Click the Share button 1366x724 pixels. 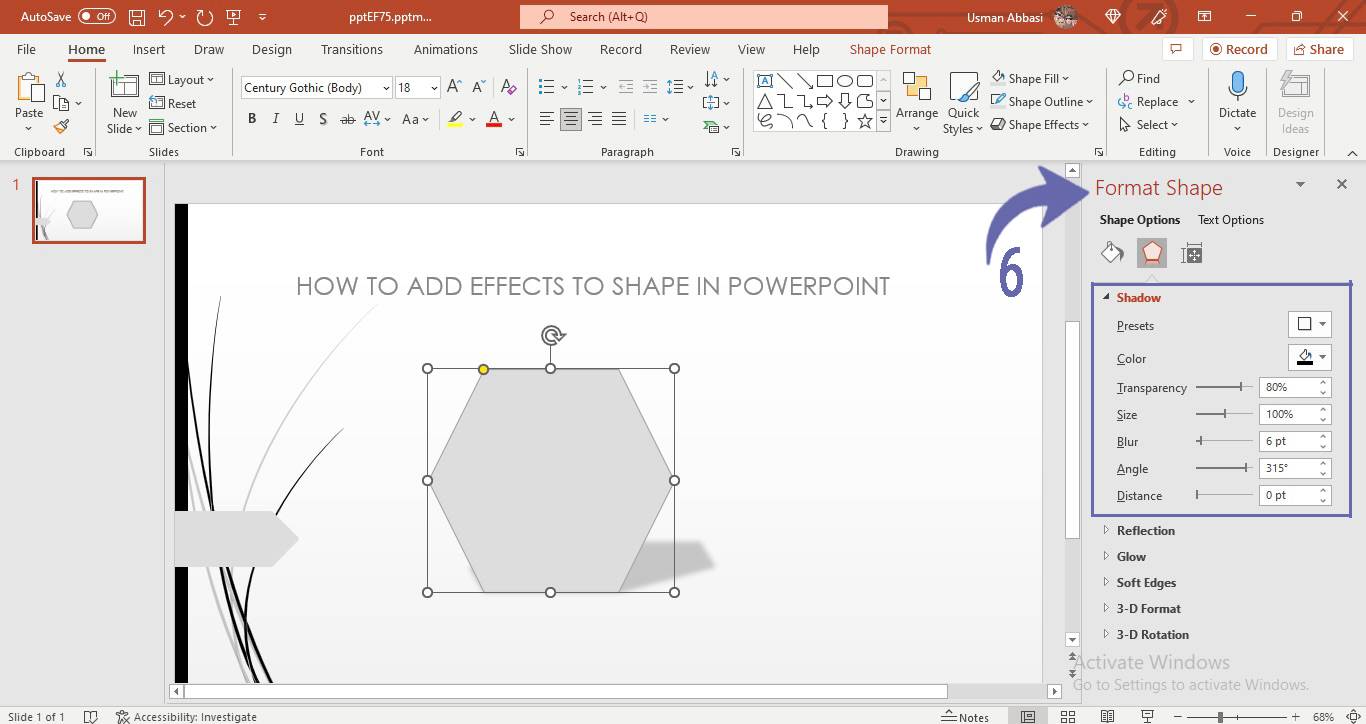1318,49
